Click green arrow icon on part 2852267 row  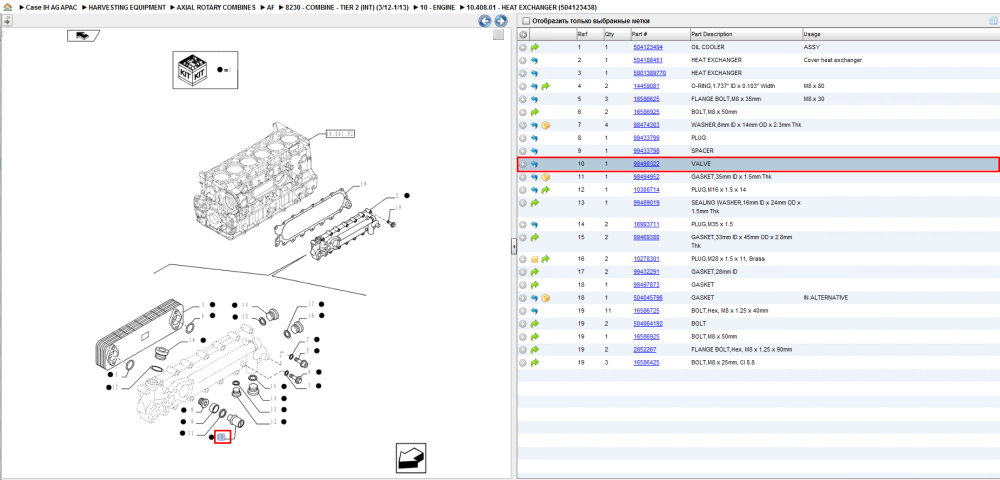click(535, 349)
